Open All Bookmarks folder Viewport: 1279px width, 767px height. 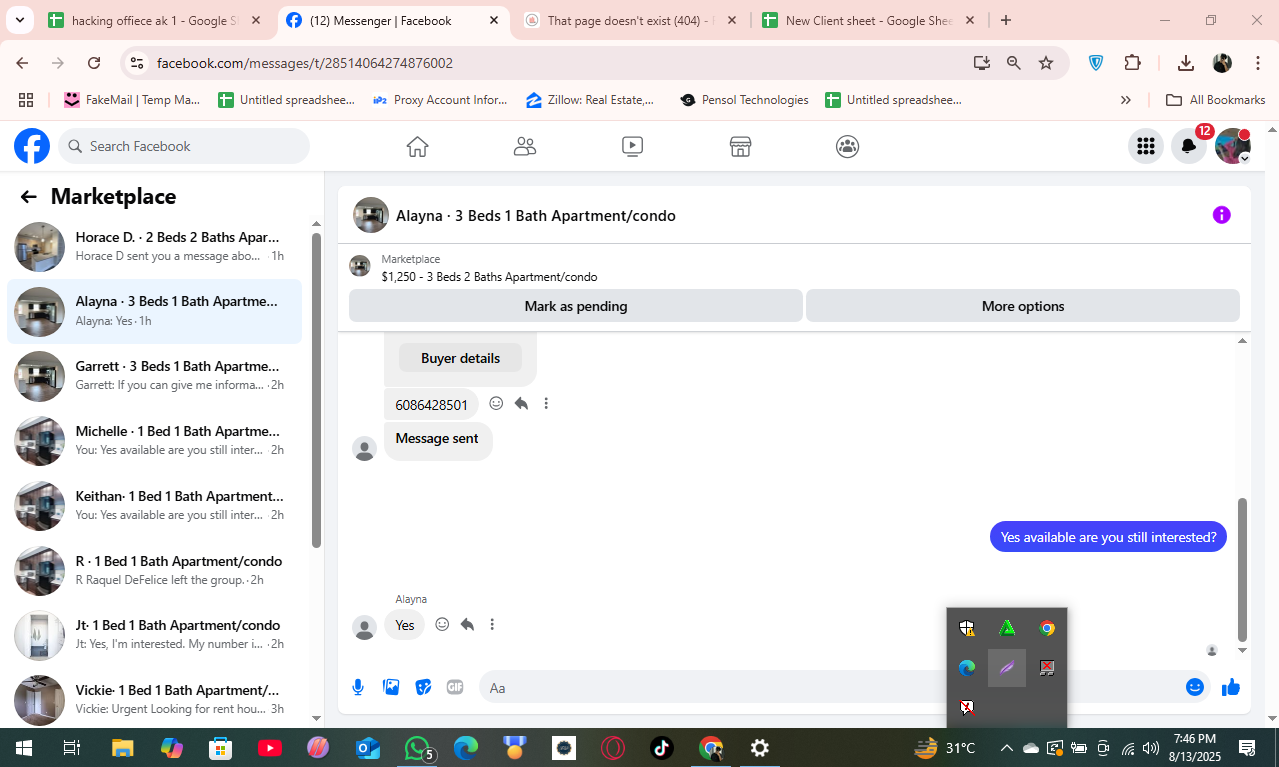[1216, 100]
